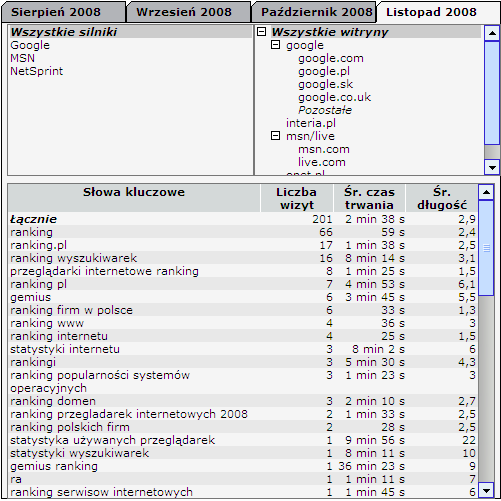
Task: Click the keywords table scrollbar thumb
Action: click(486, 248)
